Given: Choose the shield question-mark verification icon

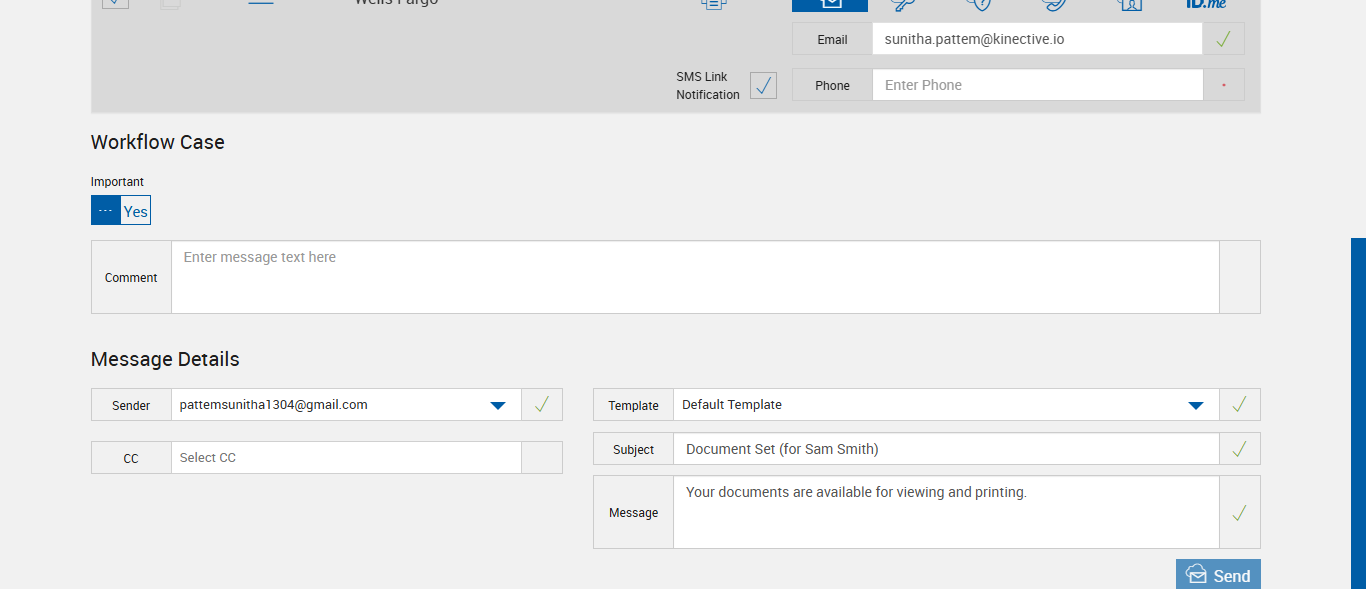Looking at the screenshot, I should (x=979, y=4).
